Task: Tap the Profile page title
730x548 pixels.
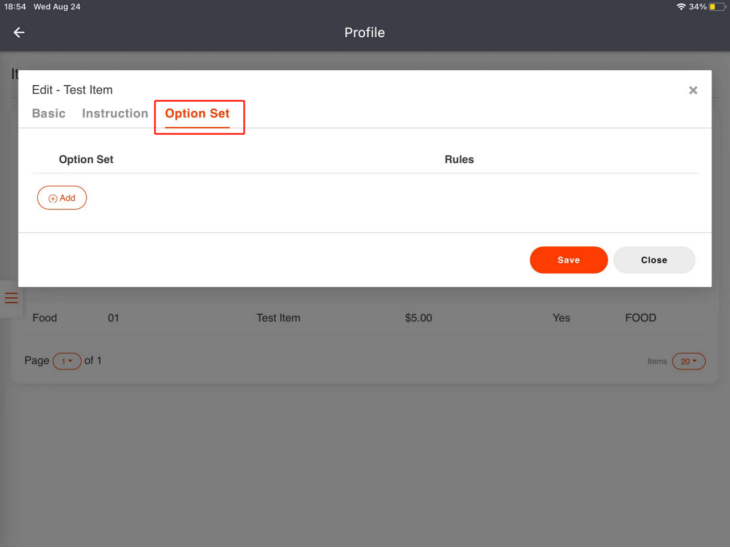Action: tap(364, 33)
